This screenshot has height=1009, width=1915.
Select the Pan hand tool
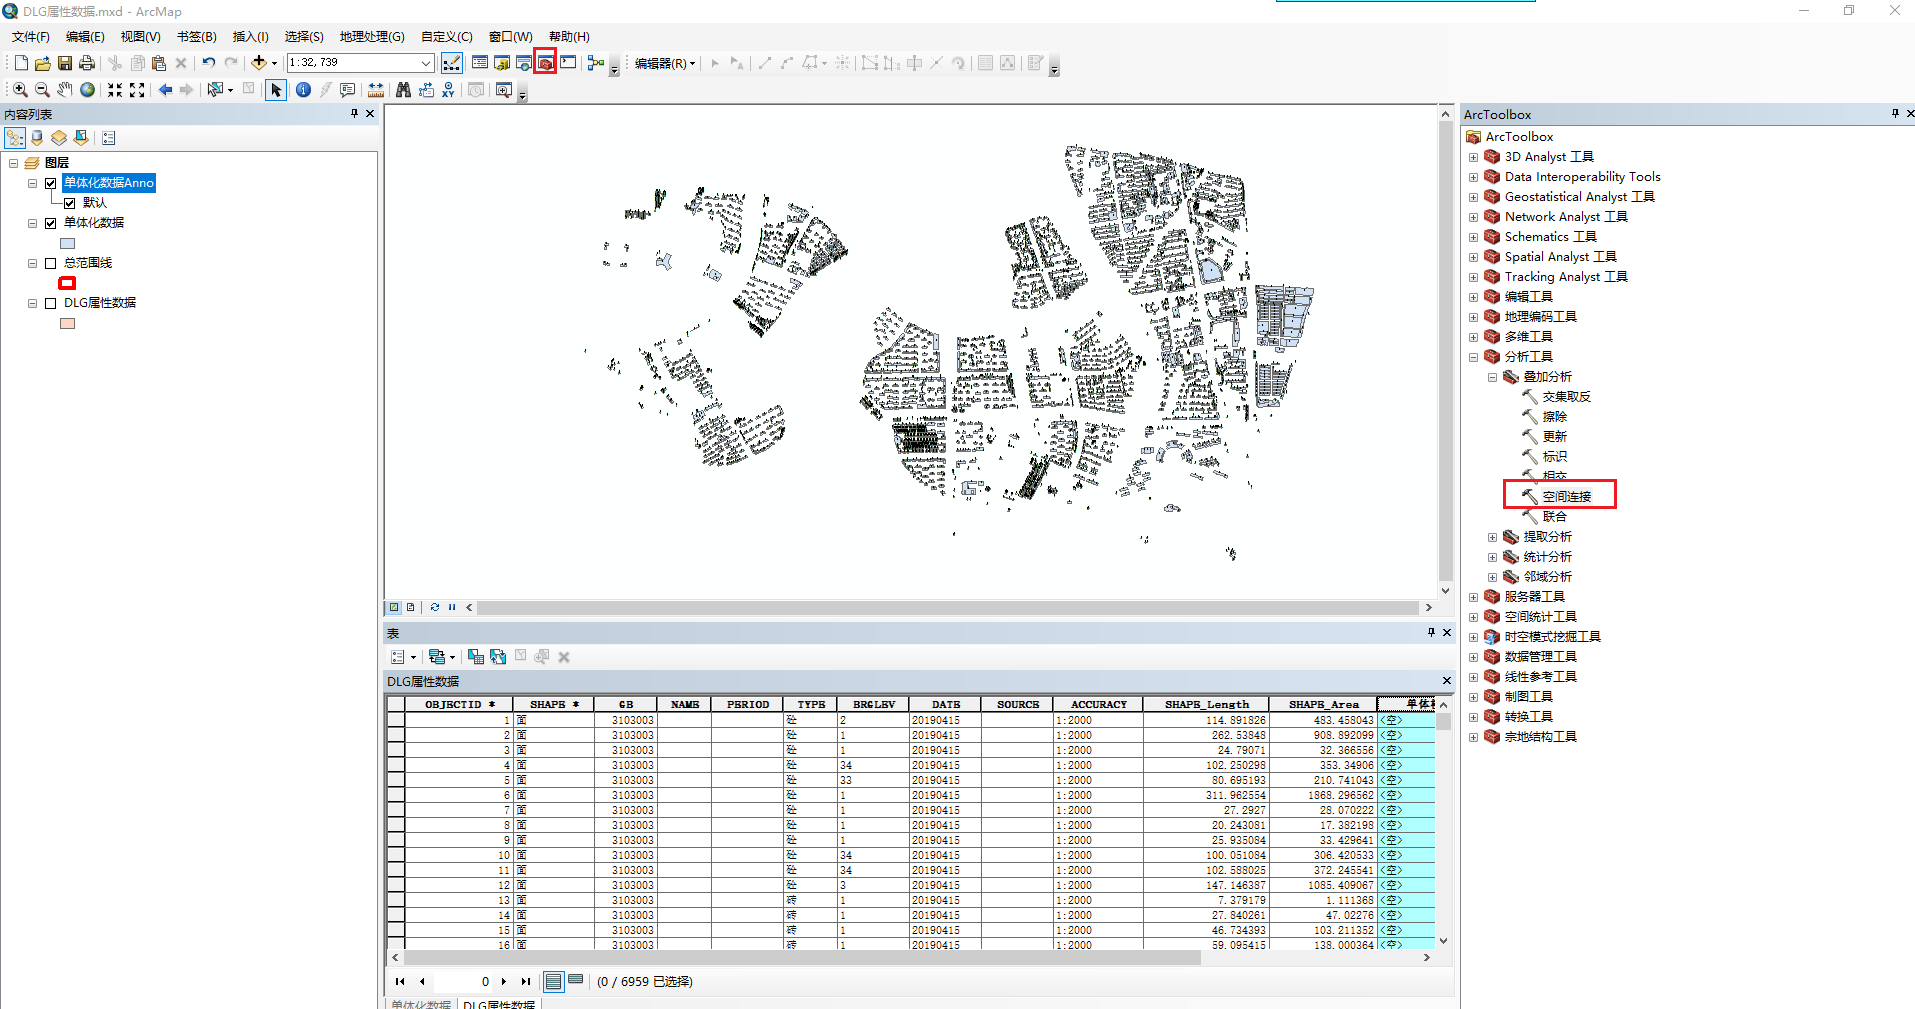[x=65, y=90]
